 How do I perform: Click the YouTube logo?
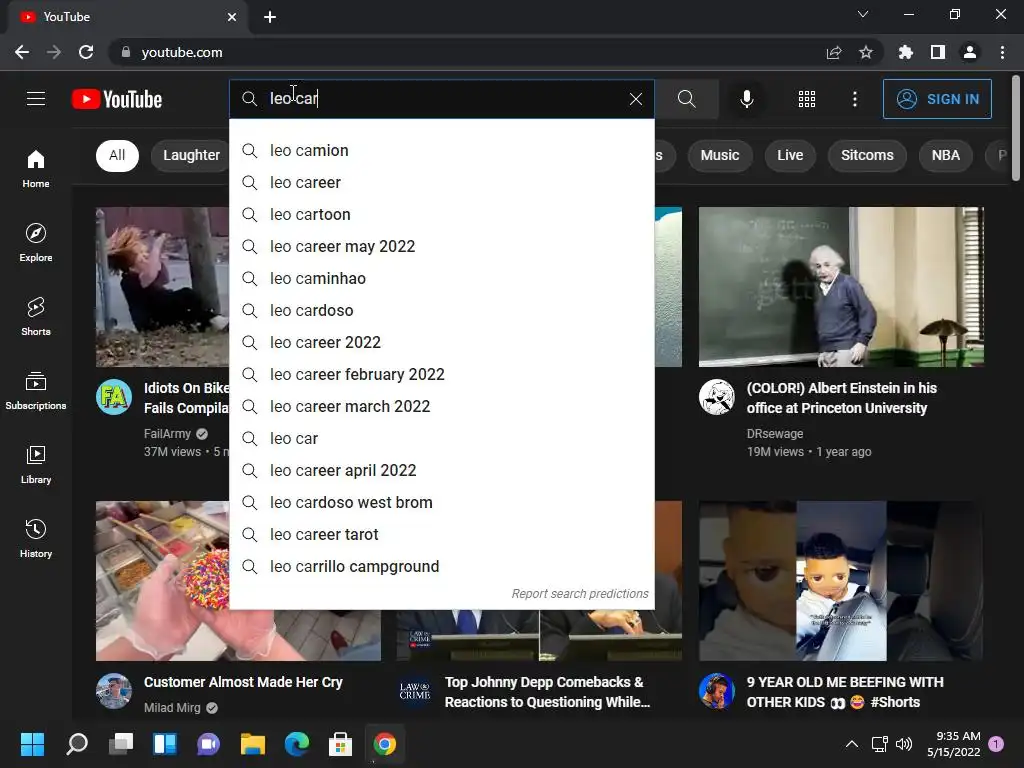pos(117,99)
